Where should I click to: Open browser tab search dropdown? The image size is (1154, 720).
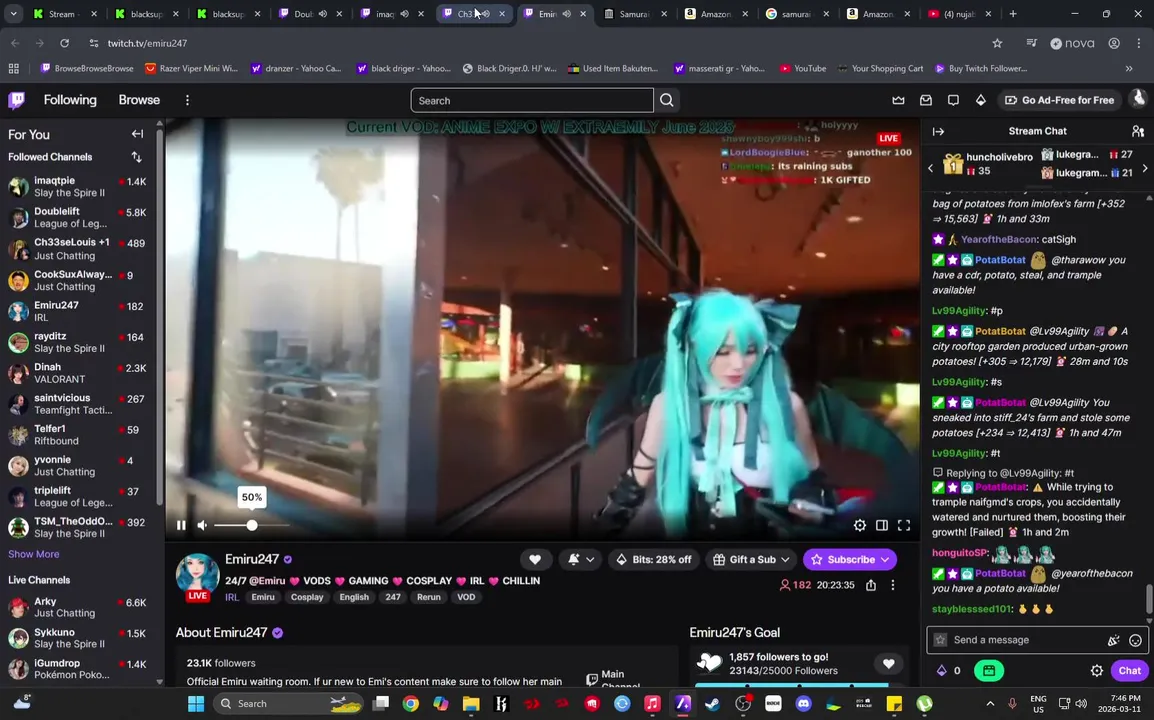(x=13, y=13)
